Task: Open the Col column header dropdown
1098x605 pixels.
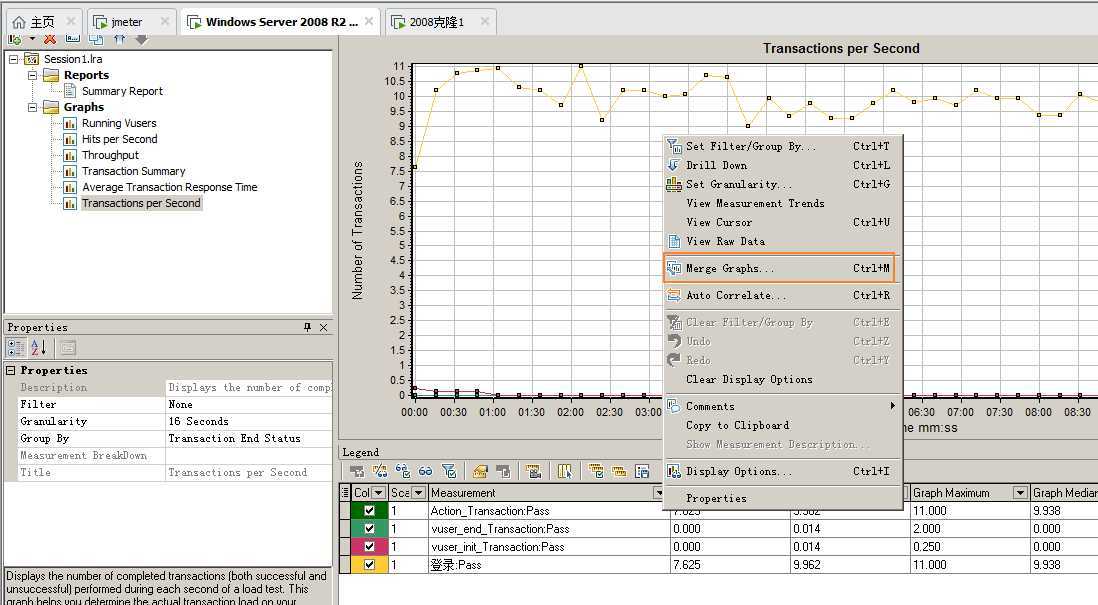Action: [378, 493]
